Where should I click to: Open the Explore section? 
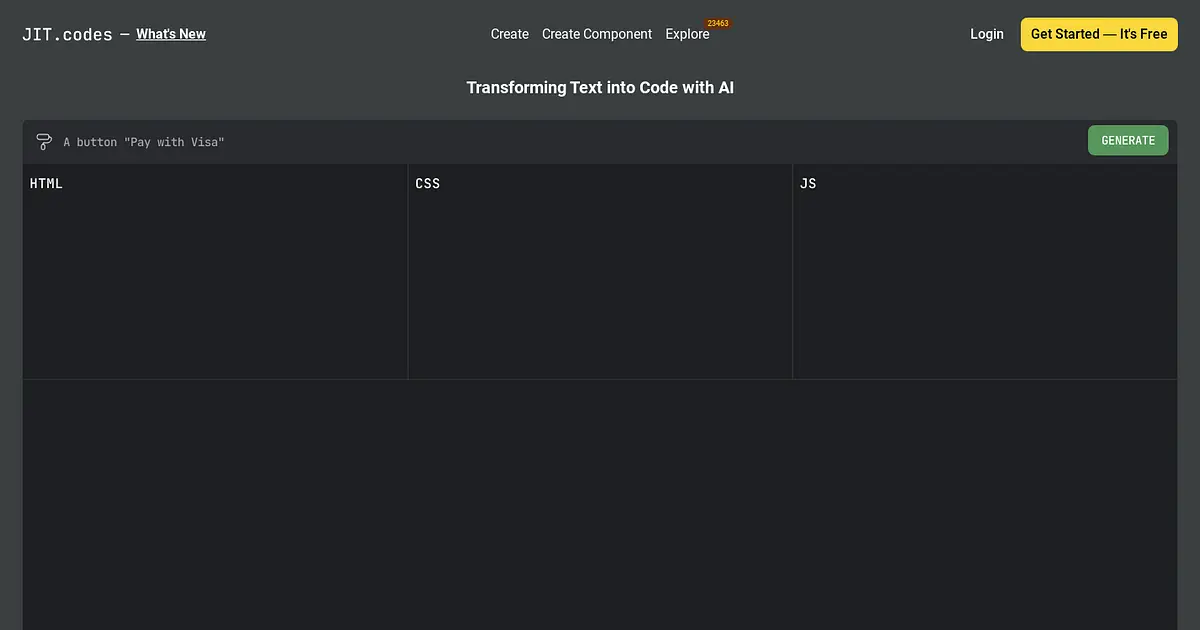[x=687, y=34]
